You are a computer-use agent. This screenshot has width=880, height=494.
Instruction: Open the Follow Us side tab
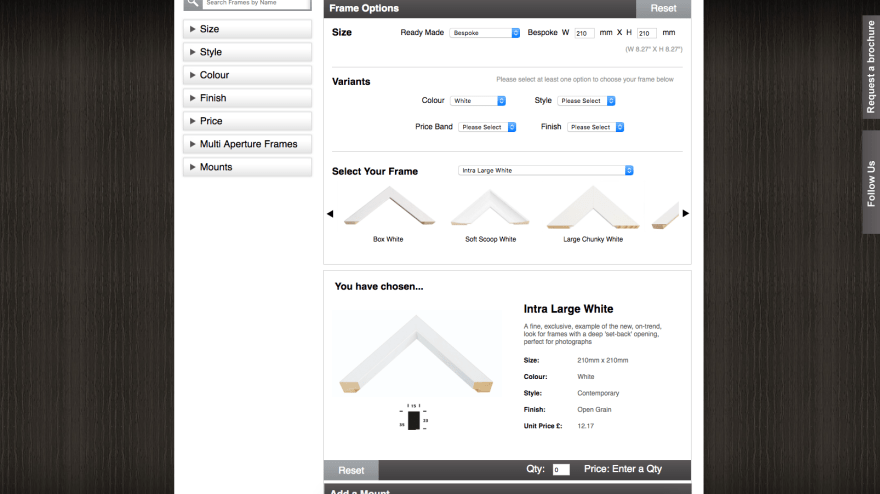click(x=870, y=183)
